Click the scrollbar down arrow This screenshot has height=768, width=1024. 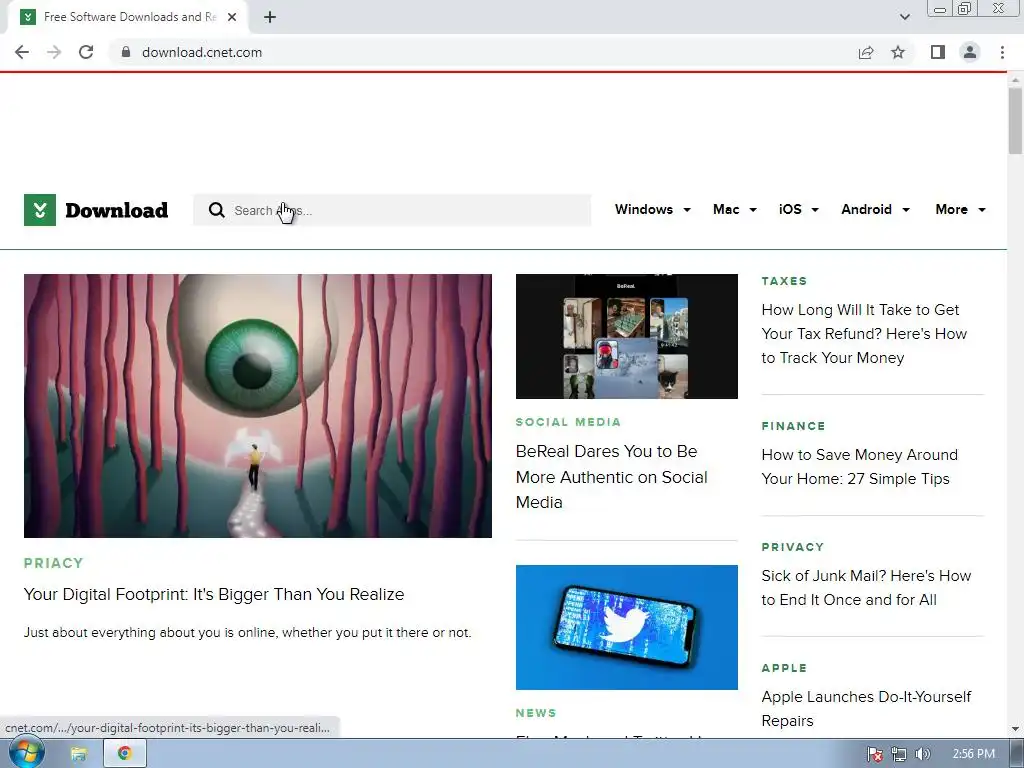pos(1015,729)
